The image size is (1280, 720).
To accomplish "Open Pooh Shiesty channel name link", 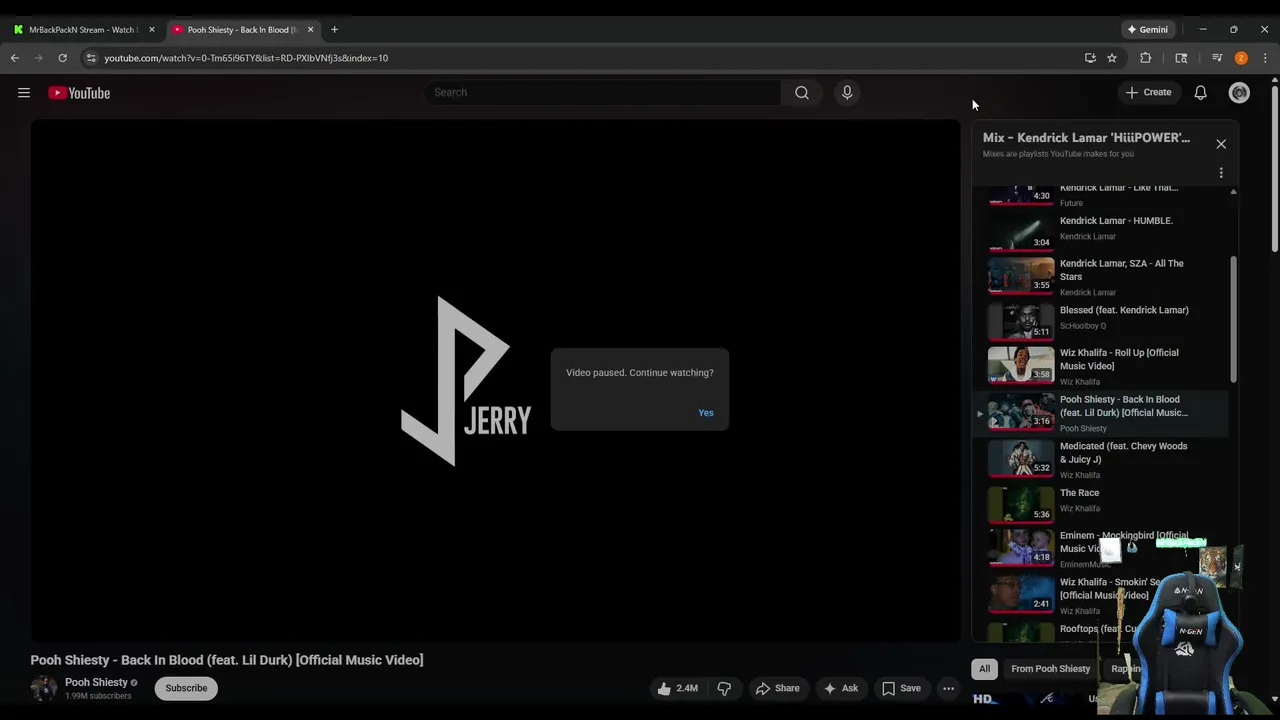I will click(x=96, y=682).
